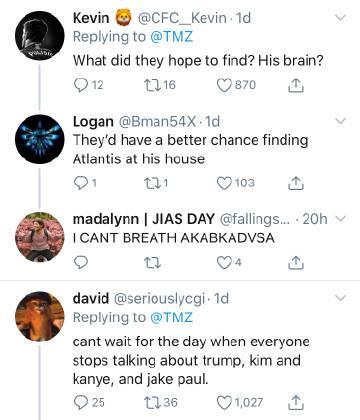Open dropdown chevron on Kevin's tweet
Image resolution: width=360 pixels, height=420 pixels.
coord(340,18)
